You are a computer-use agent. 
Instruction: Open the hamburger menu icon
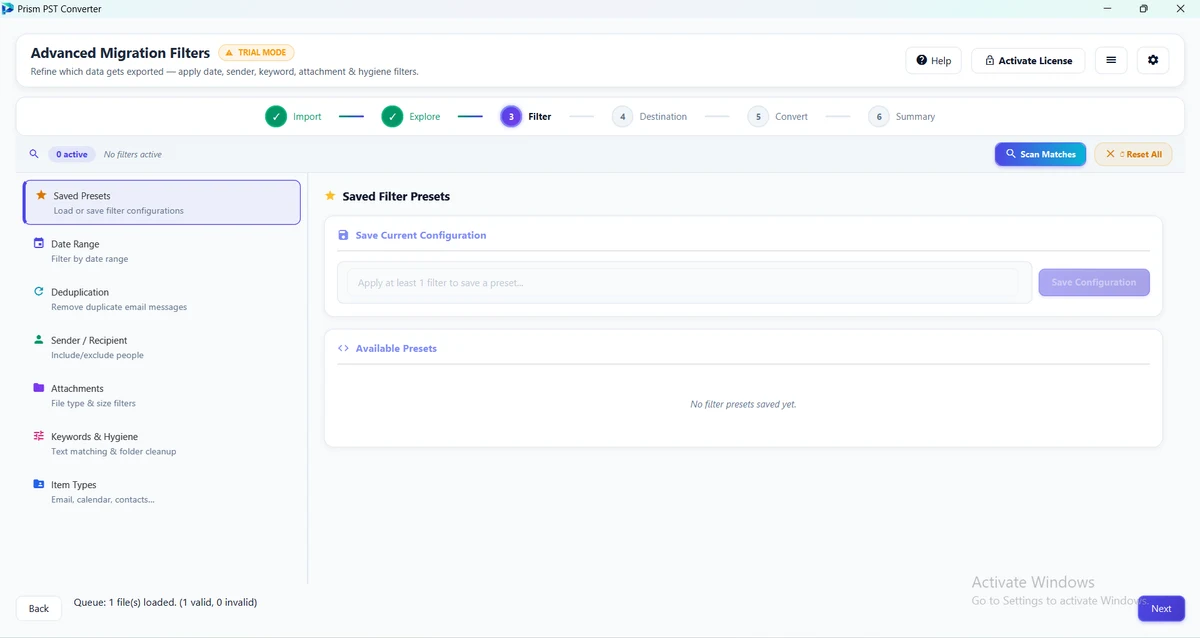(1111, 60)
